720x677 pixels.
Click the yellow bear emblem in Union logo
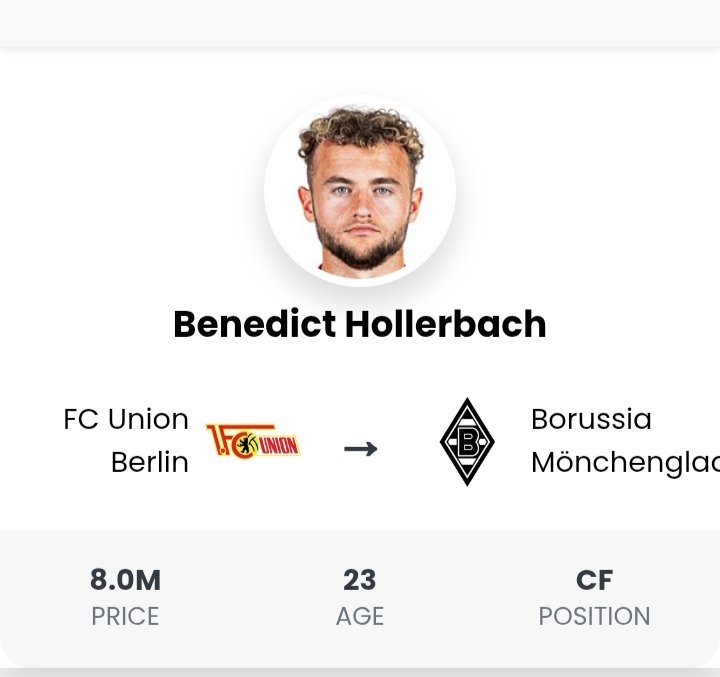coord(247,444)
